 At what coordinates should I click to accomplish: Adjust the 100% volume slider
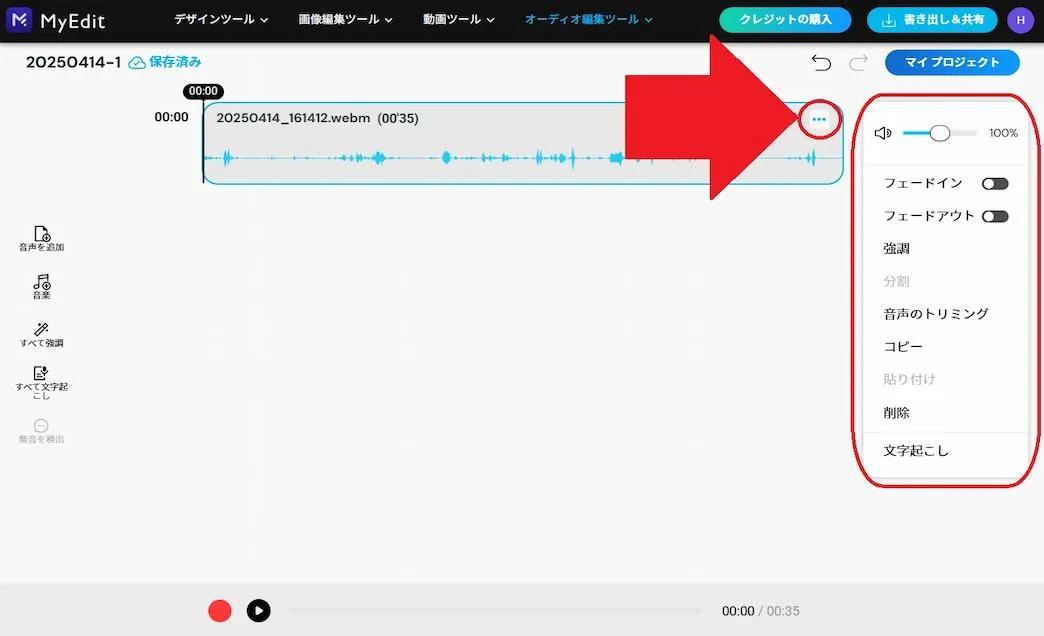tap(940, 132)
